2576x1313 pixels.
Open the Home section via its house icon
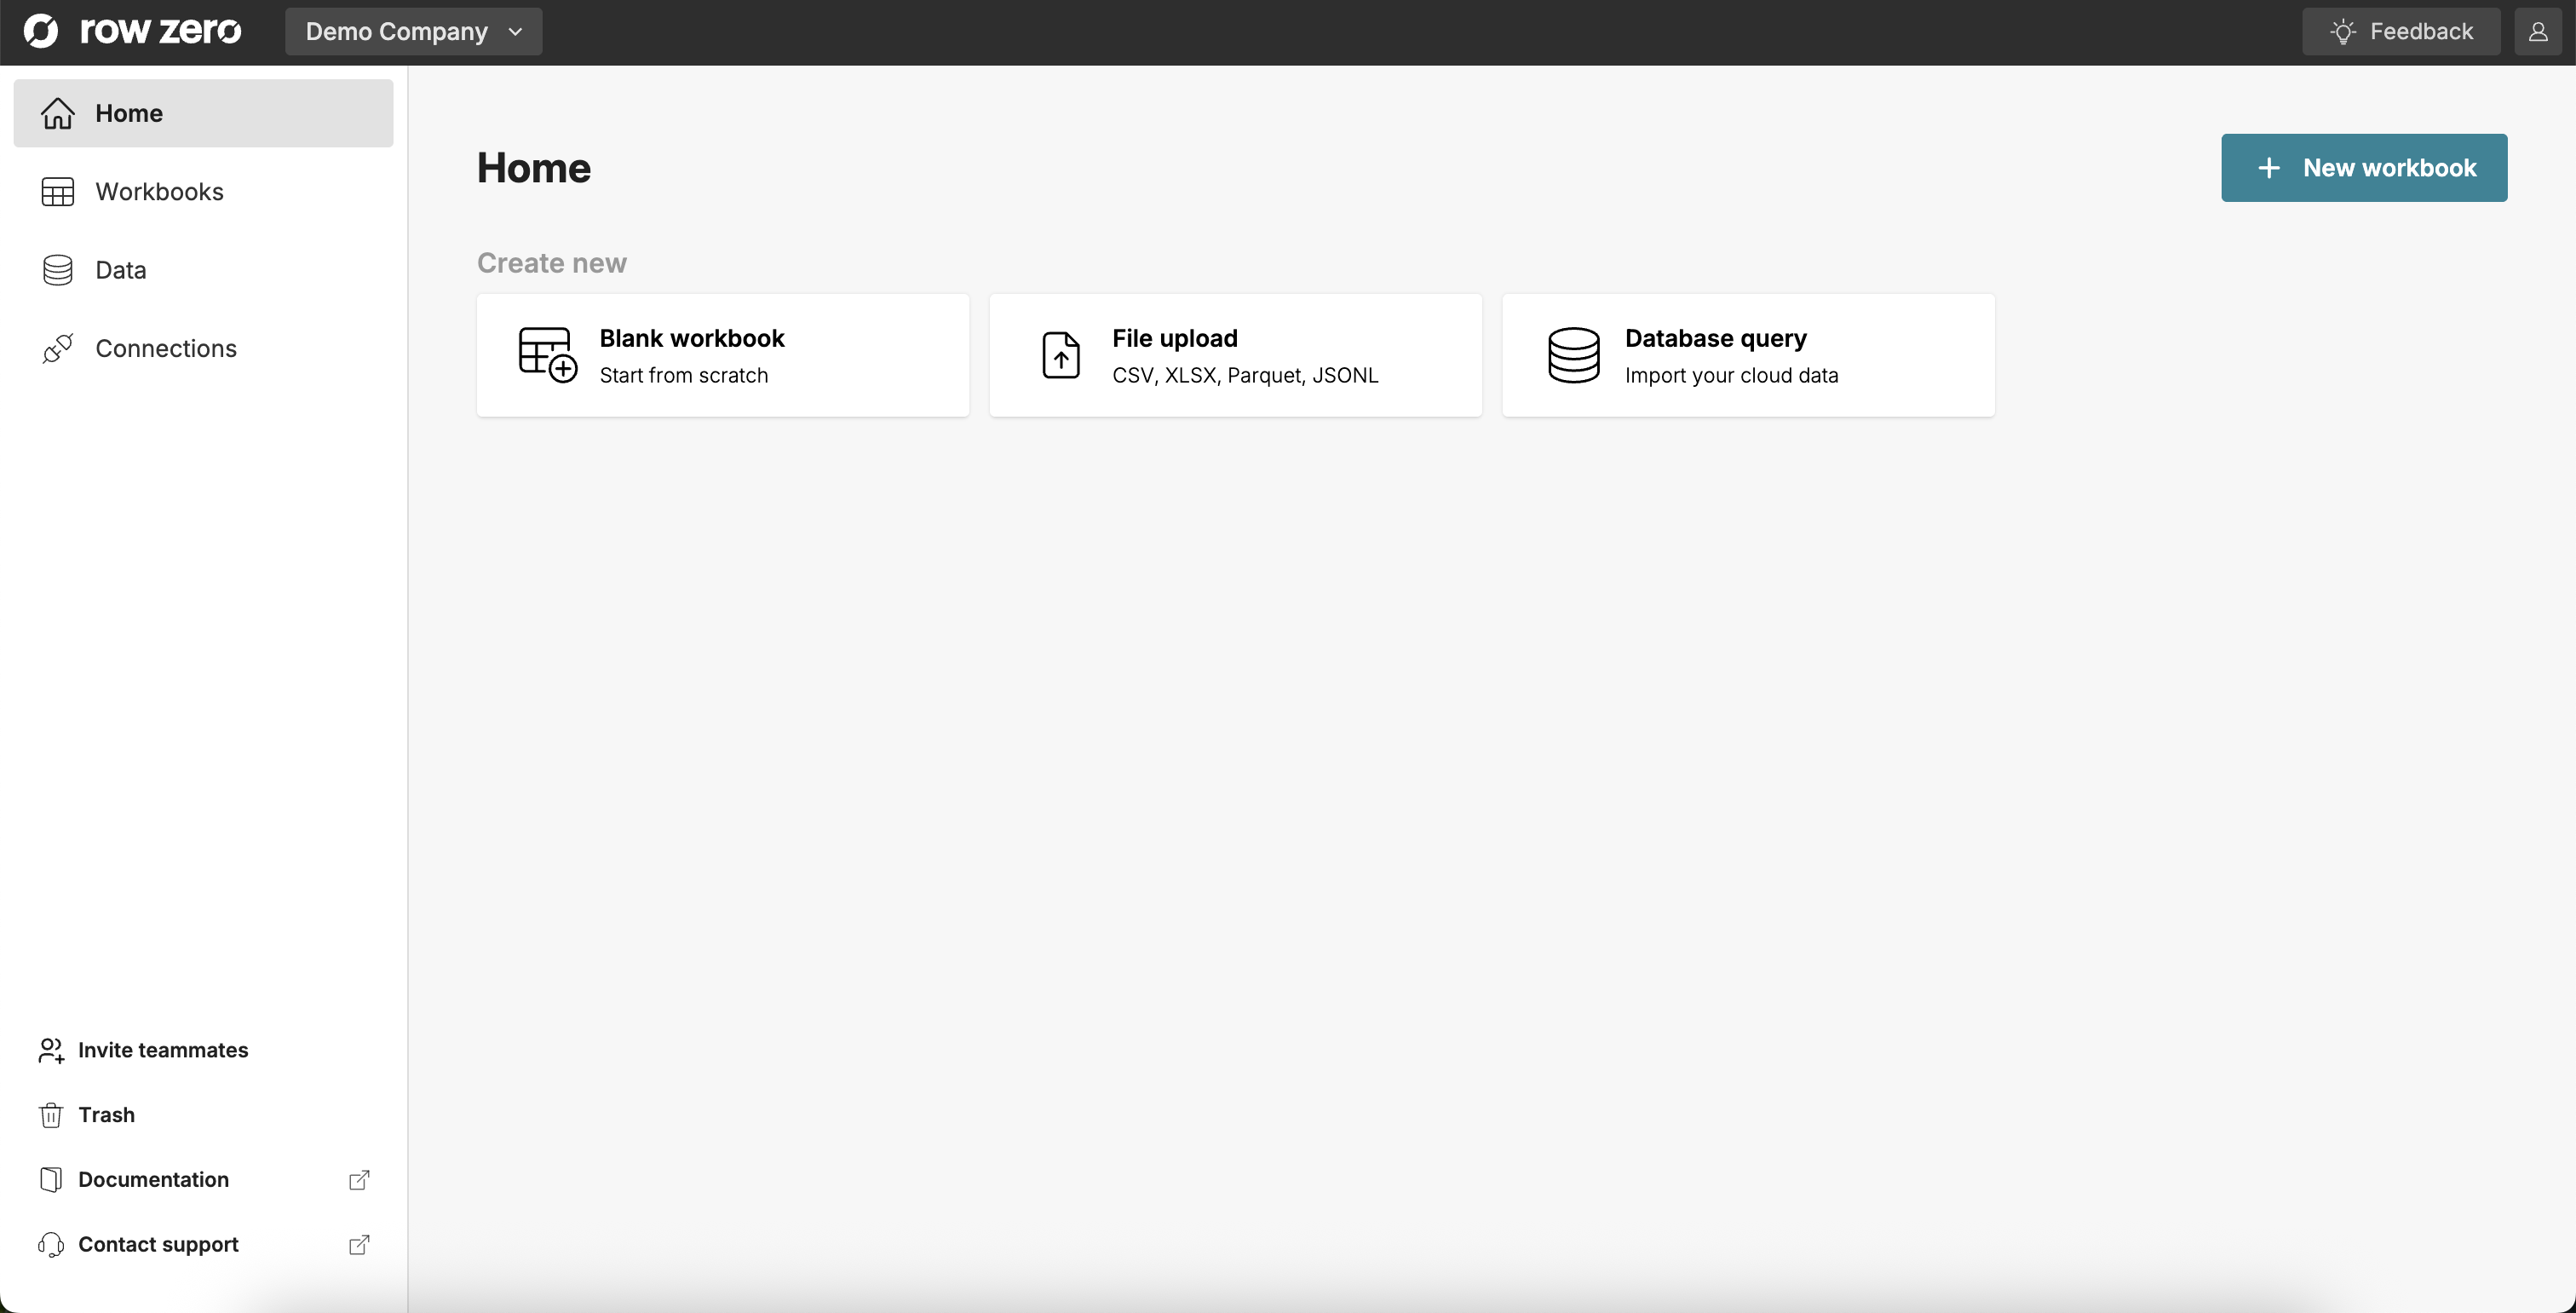point(57,113)
